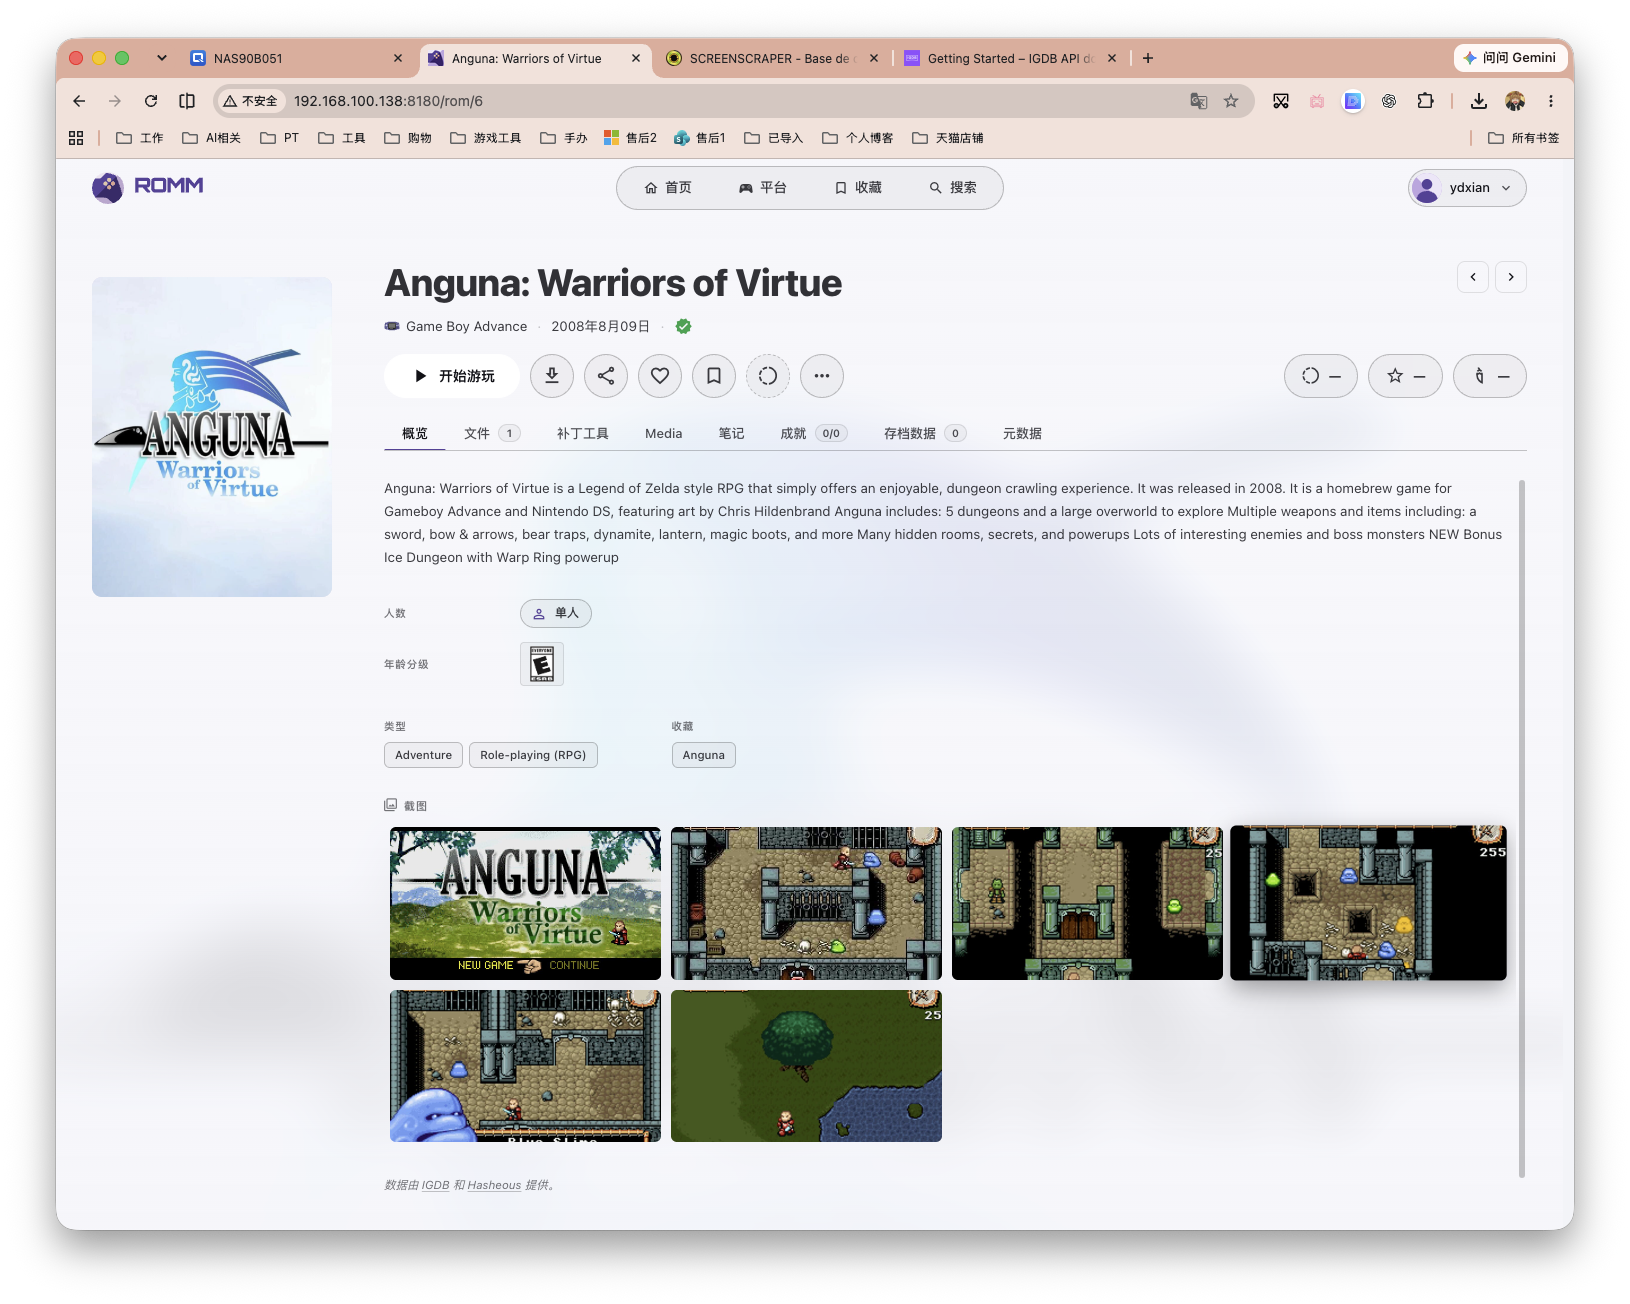
Task: Switch to the 文件 files tab
Action: point(492,433)
